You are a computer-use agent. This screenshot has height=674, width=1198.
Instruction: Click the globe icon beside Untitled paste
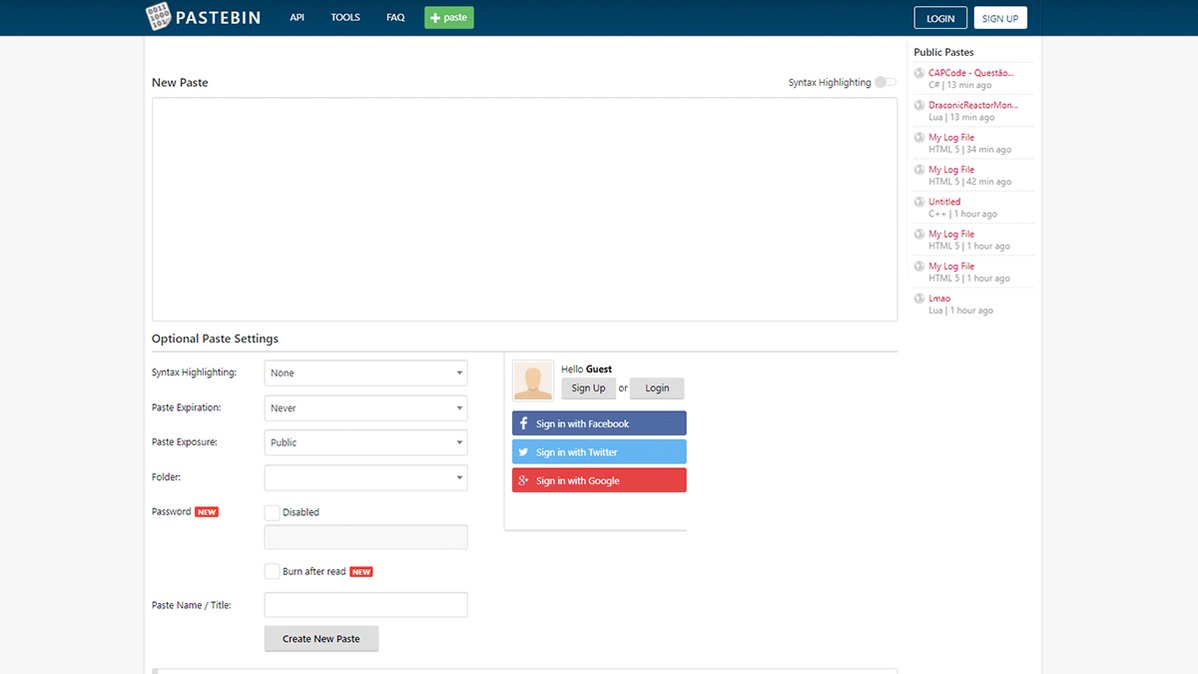pyautogui.click(x=919, y=202)
